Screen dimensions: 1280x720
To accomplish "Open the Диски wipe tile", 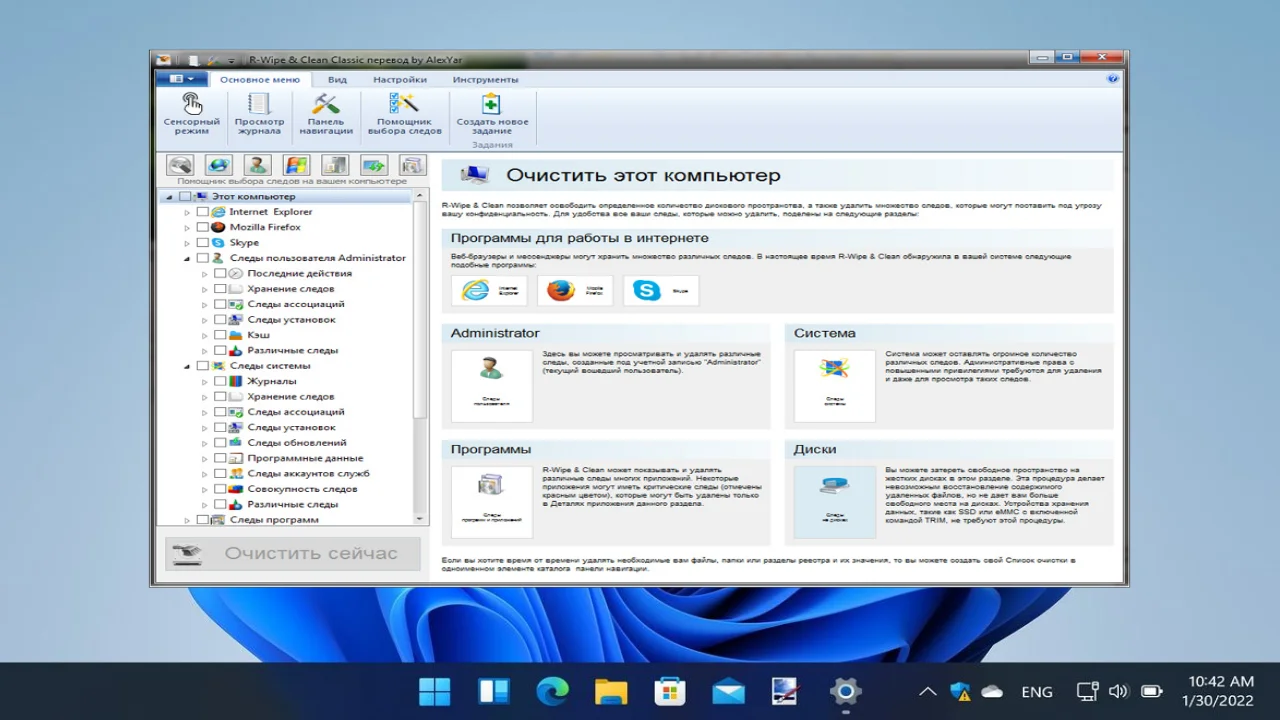I will click(834, 502).
